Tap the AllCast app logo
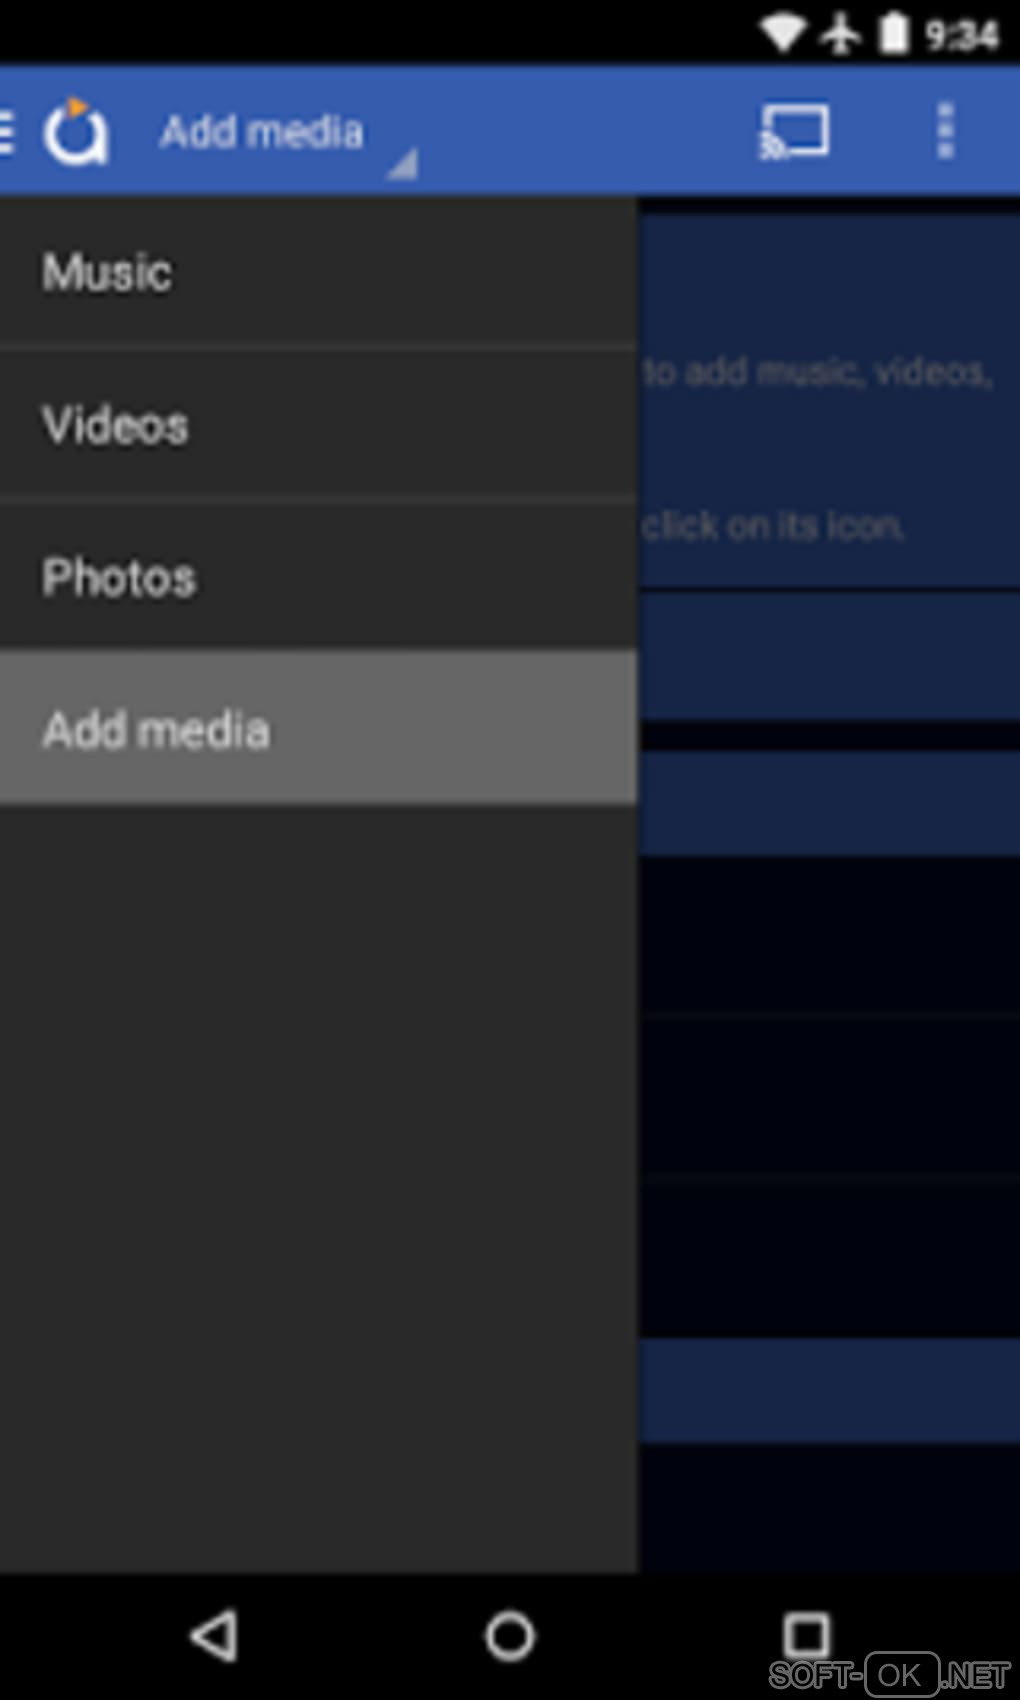The height and width of the screenshot is (1700, 1020). tap(75, 131)
